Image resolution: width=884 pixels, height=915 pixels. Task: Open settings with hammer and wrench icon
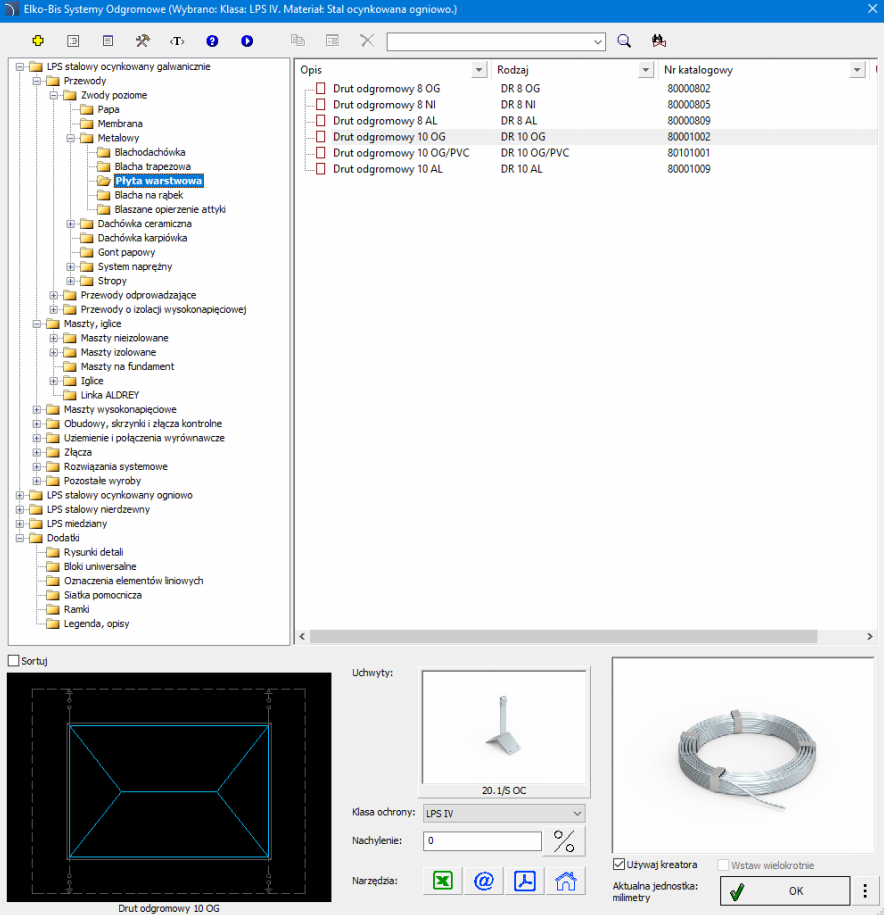coord(142,41)
